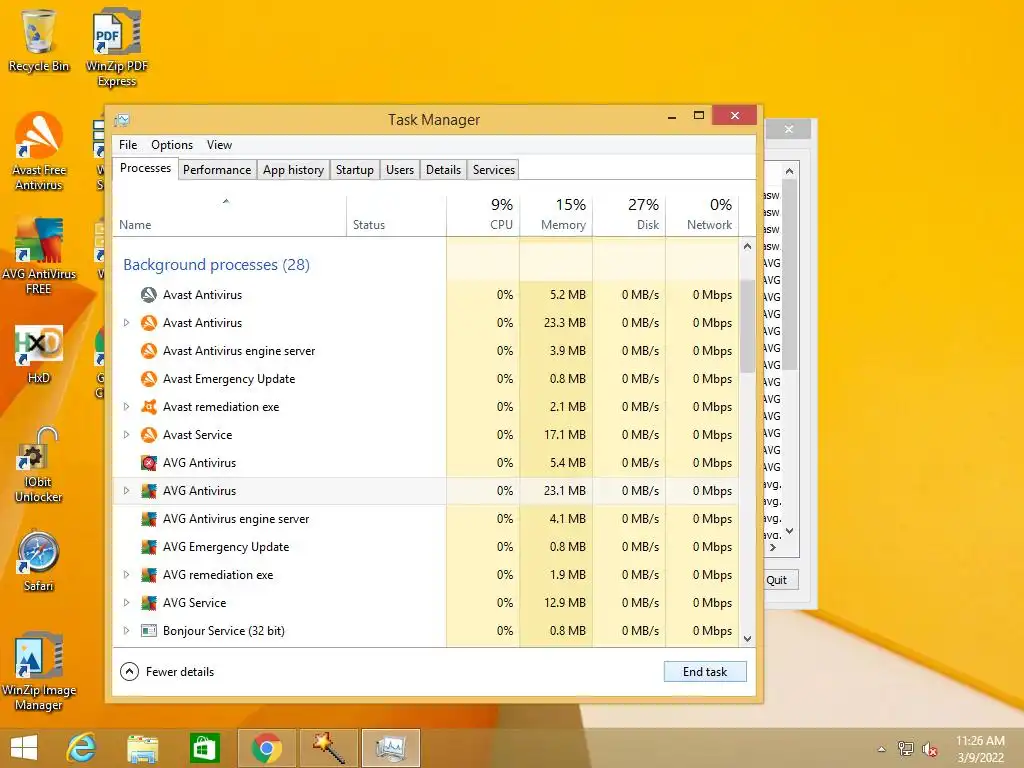Click the background window scroll right arrow
Image resolution: width=1024 pixels, height=768 pixels.
coord(773,547)
